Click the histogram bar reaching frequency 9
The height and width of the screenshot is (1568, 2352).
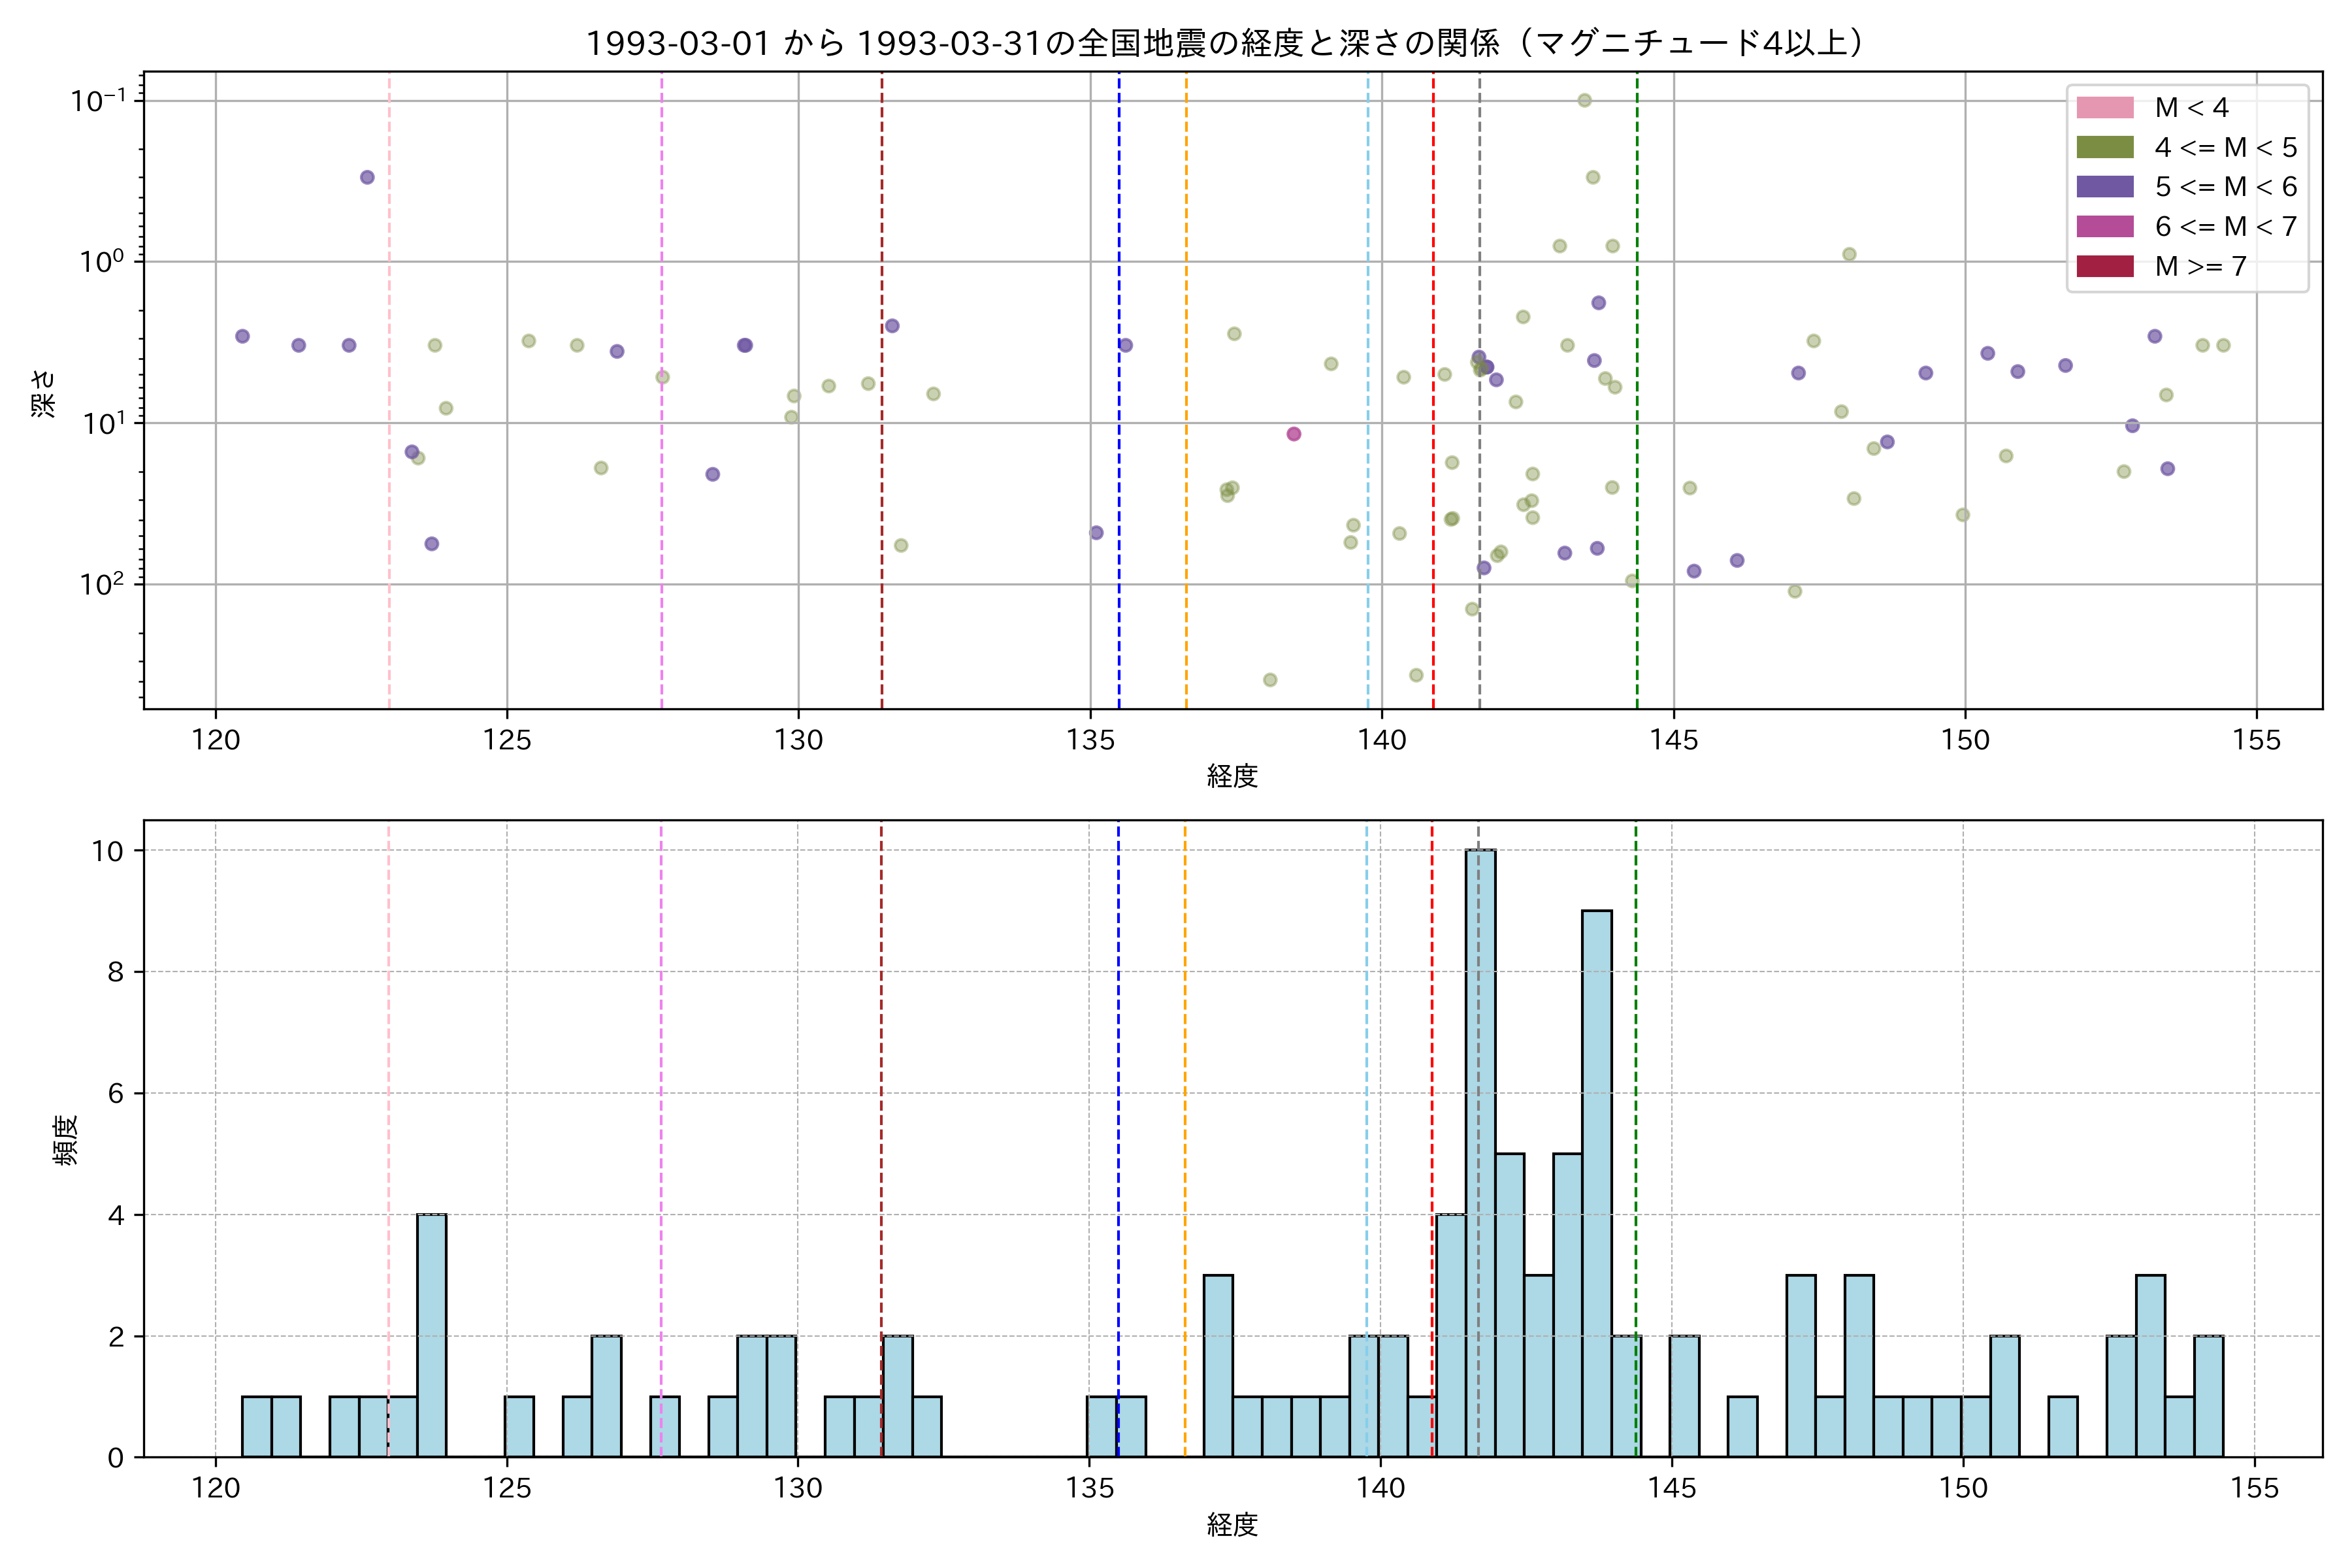click(x=1596, y=1183)
